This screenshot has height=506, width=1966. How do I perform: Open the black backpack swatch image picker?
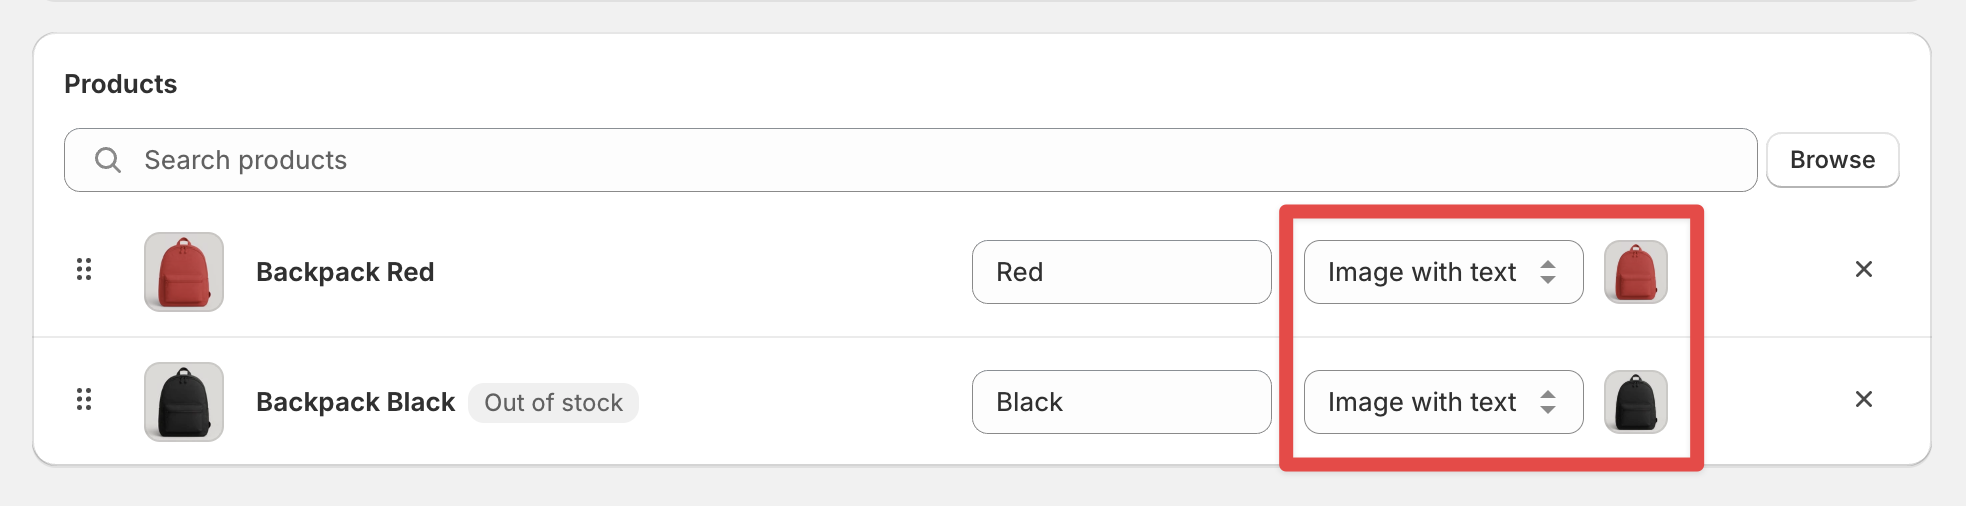(x=1636, y=402)
